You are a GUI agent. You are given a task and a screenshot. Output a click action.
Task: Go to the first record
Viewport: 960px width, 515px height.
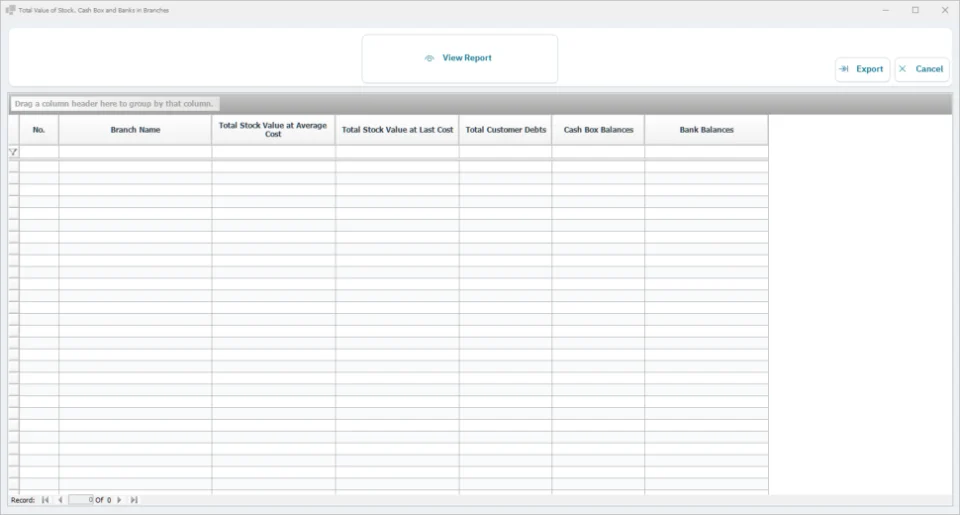45,500
